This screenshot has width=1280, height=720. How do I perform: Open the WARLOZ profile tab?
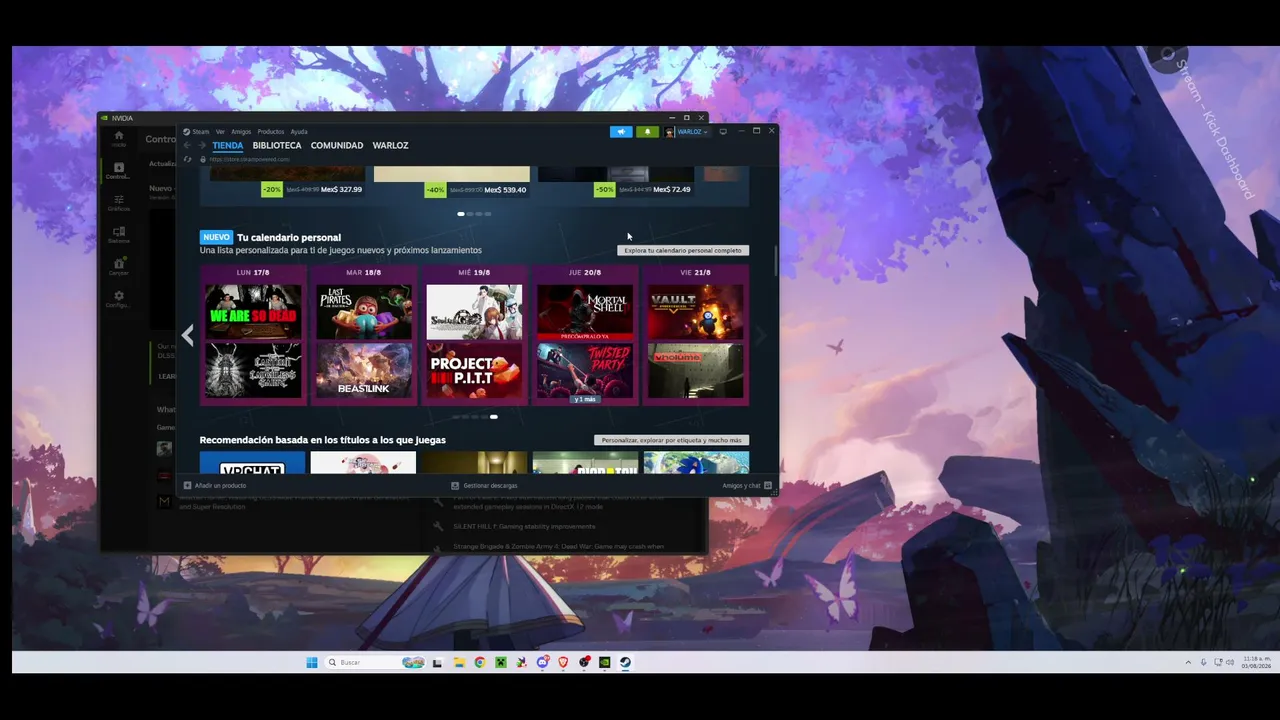coord(390,146)
